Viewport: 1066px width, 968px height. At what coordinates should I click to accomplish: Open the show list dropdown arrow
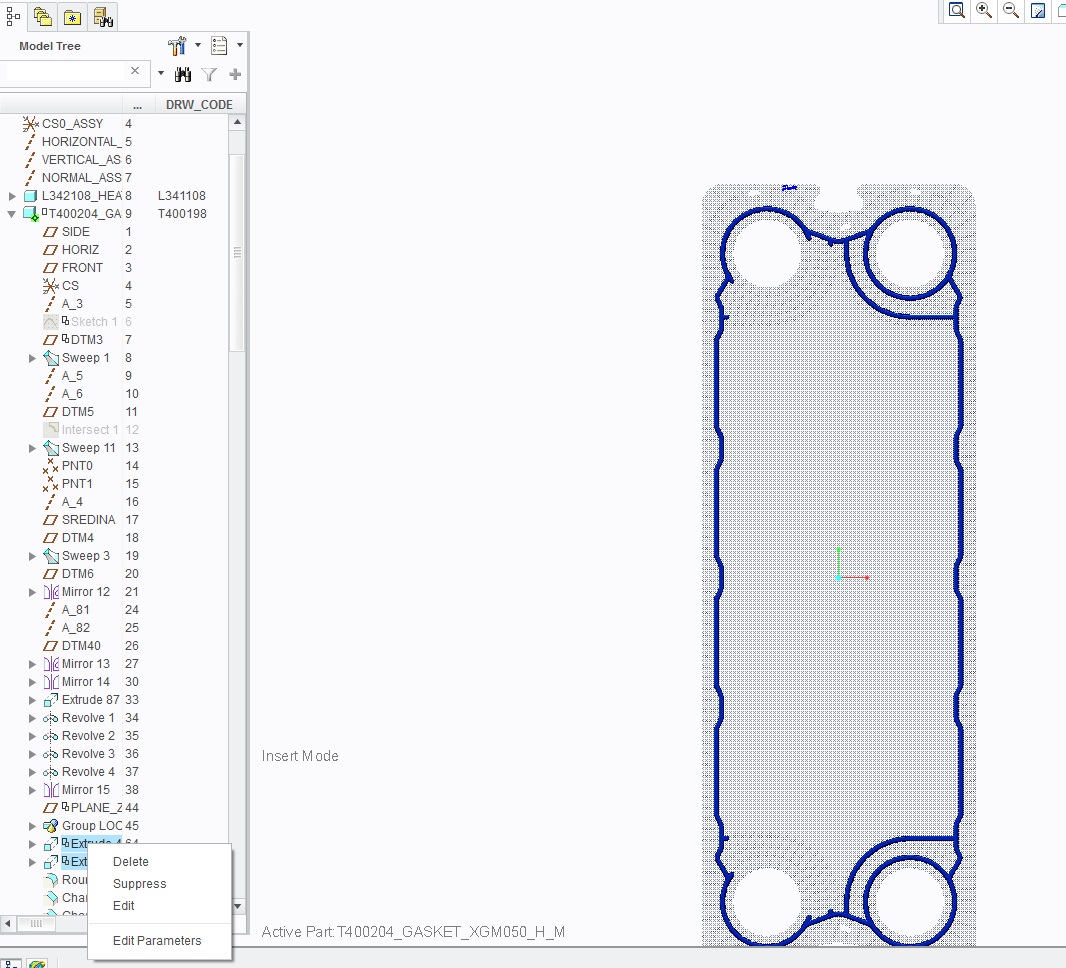(240, 46)
